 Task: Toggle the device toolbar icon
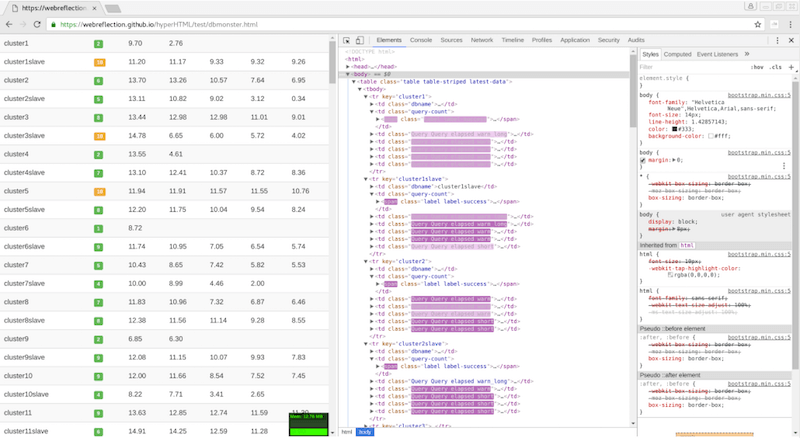click(359, 40)
